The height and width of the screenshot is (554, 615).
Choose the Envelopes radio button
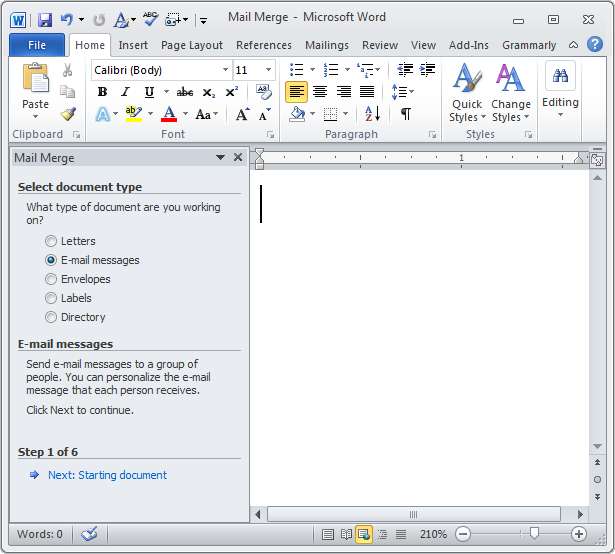[x=51, y=279]
